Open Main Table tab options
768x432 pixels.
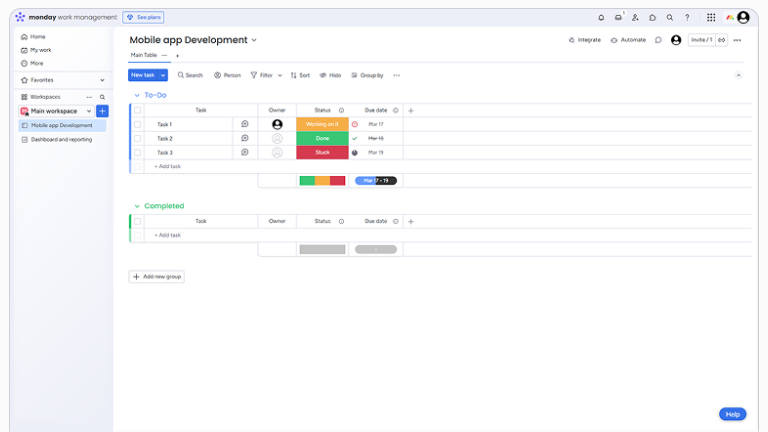coord(164,55)
